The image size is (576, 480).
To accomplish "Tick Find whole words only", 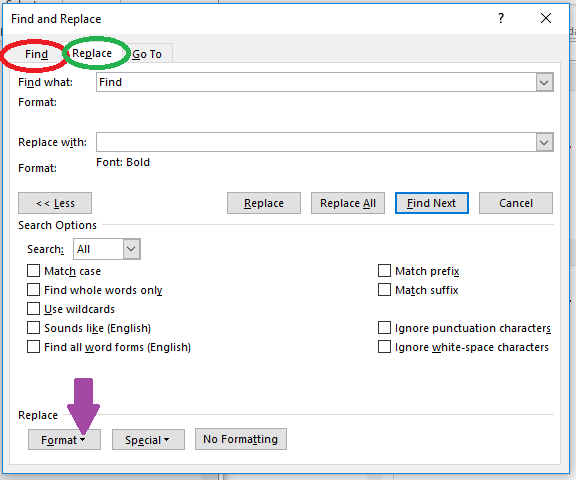I will click(33, 290).
